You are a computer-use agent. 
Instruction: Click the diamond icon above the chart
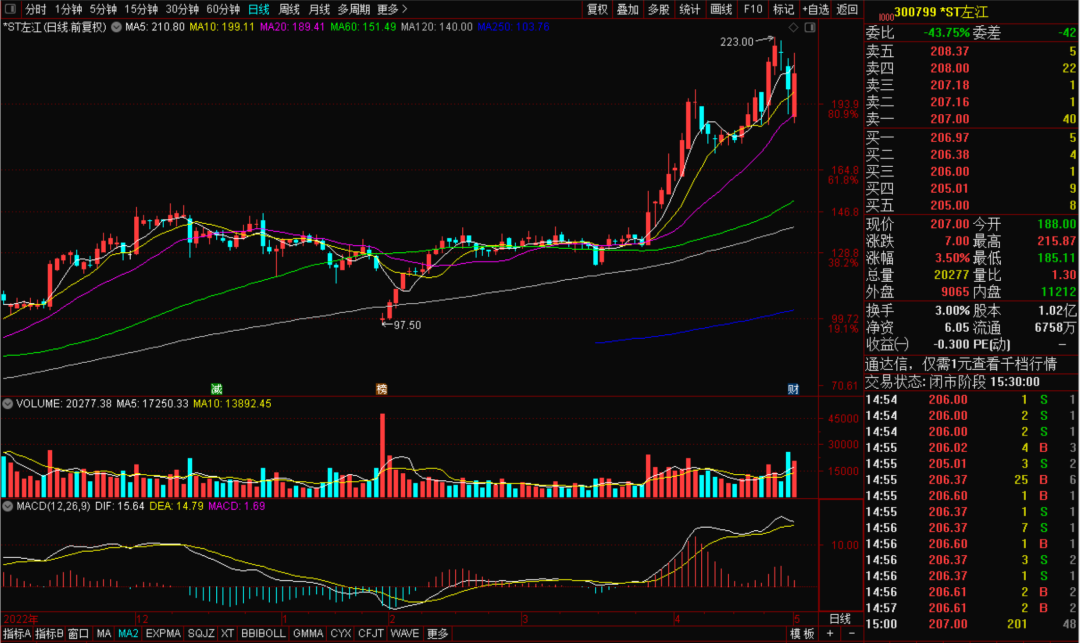point(792,27)
